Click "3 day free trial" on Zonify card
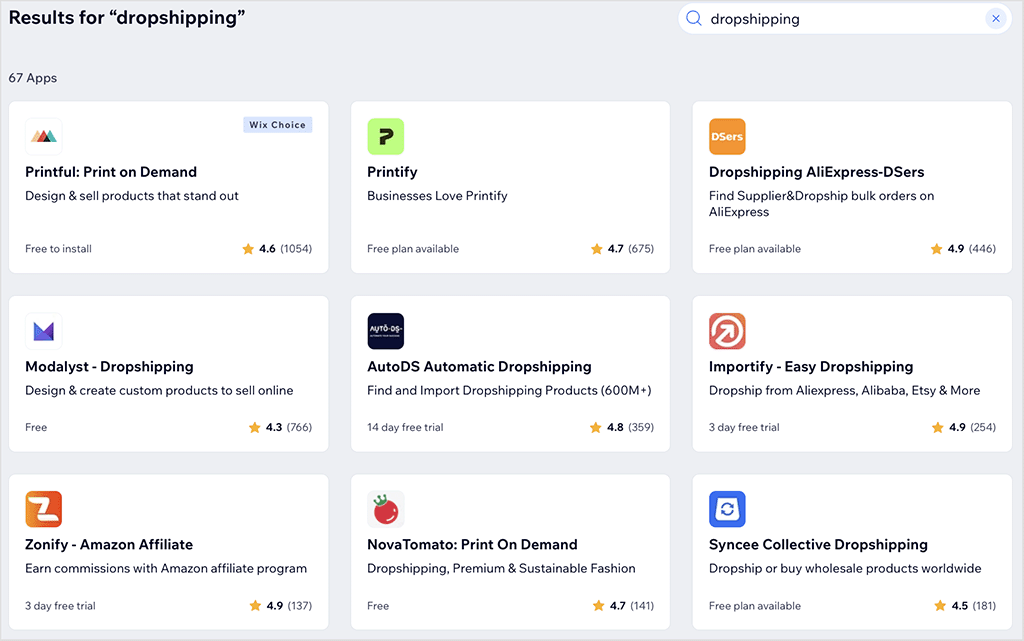This screenshot has width=1024, height=641. pyautogui.click(x=60, y=606)
